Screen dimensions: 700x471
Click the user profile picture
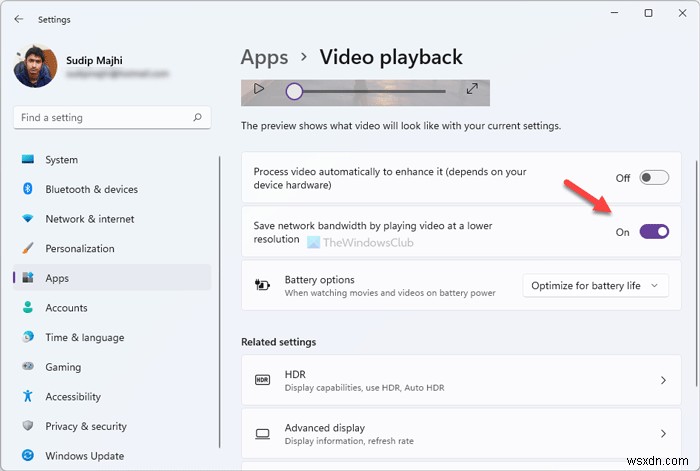[x=36, y=66]
